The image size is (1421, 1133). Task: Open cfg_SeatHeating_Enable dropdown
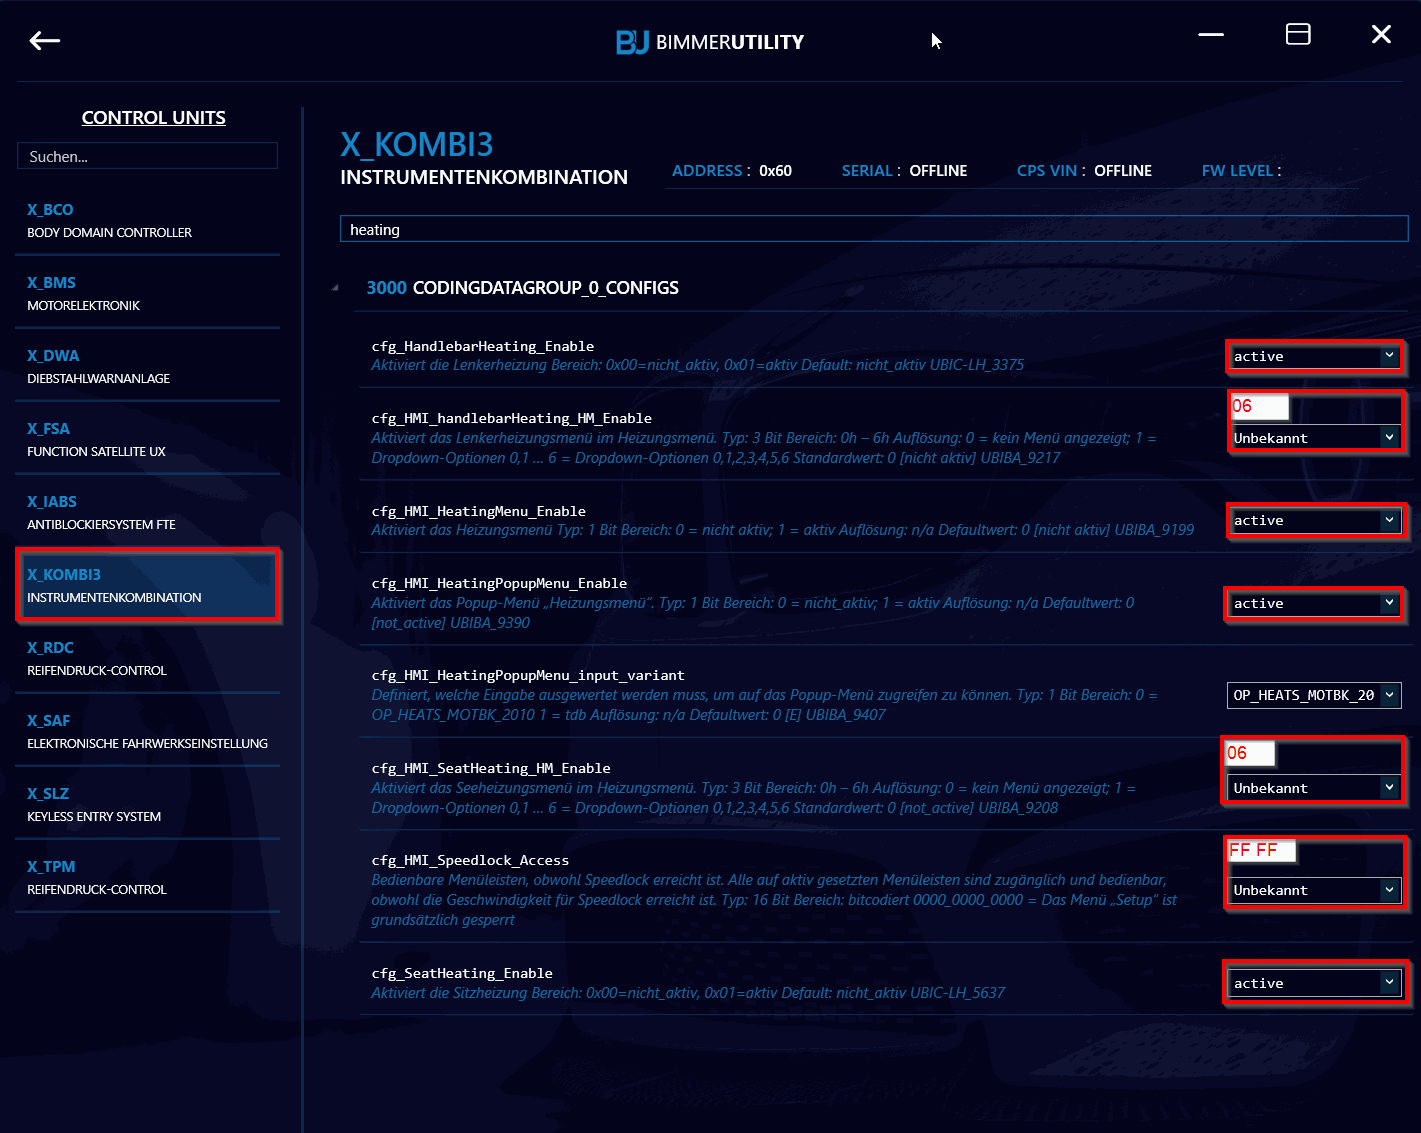pyautogui.click(x=1313, y=984)
